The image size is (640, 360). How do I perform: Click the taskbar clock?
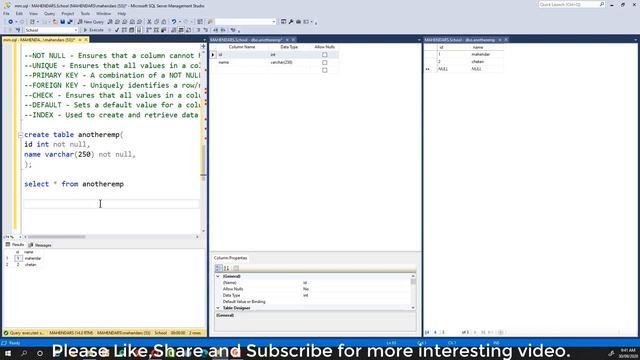point(627,353)
